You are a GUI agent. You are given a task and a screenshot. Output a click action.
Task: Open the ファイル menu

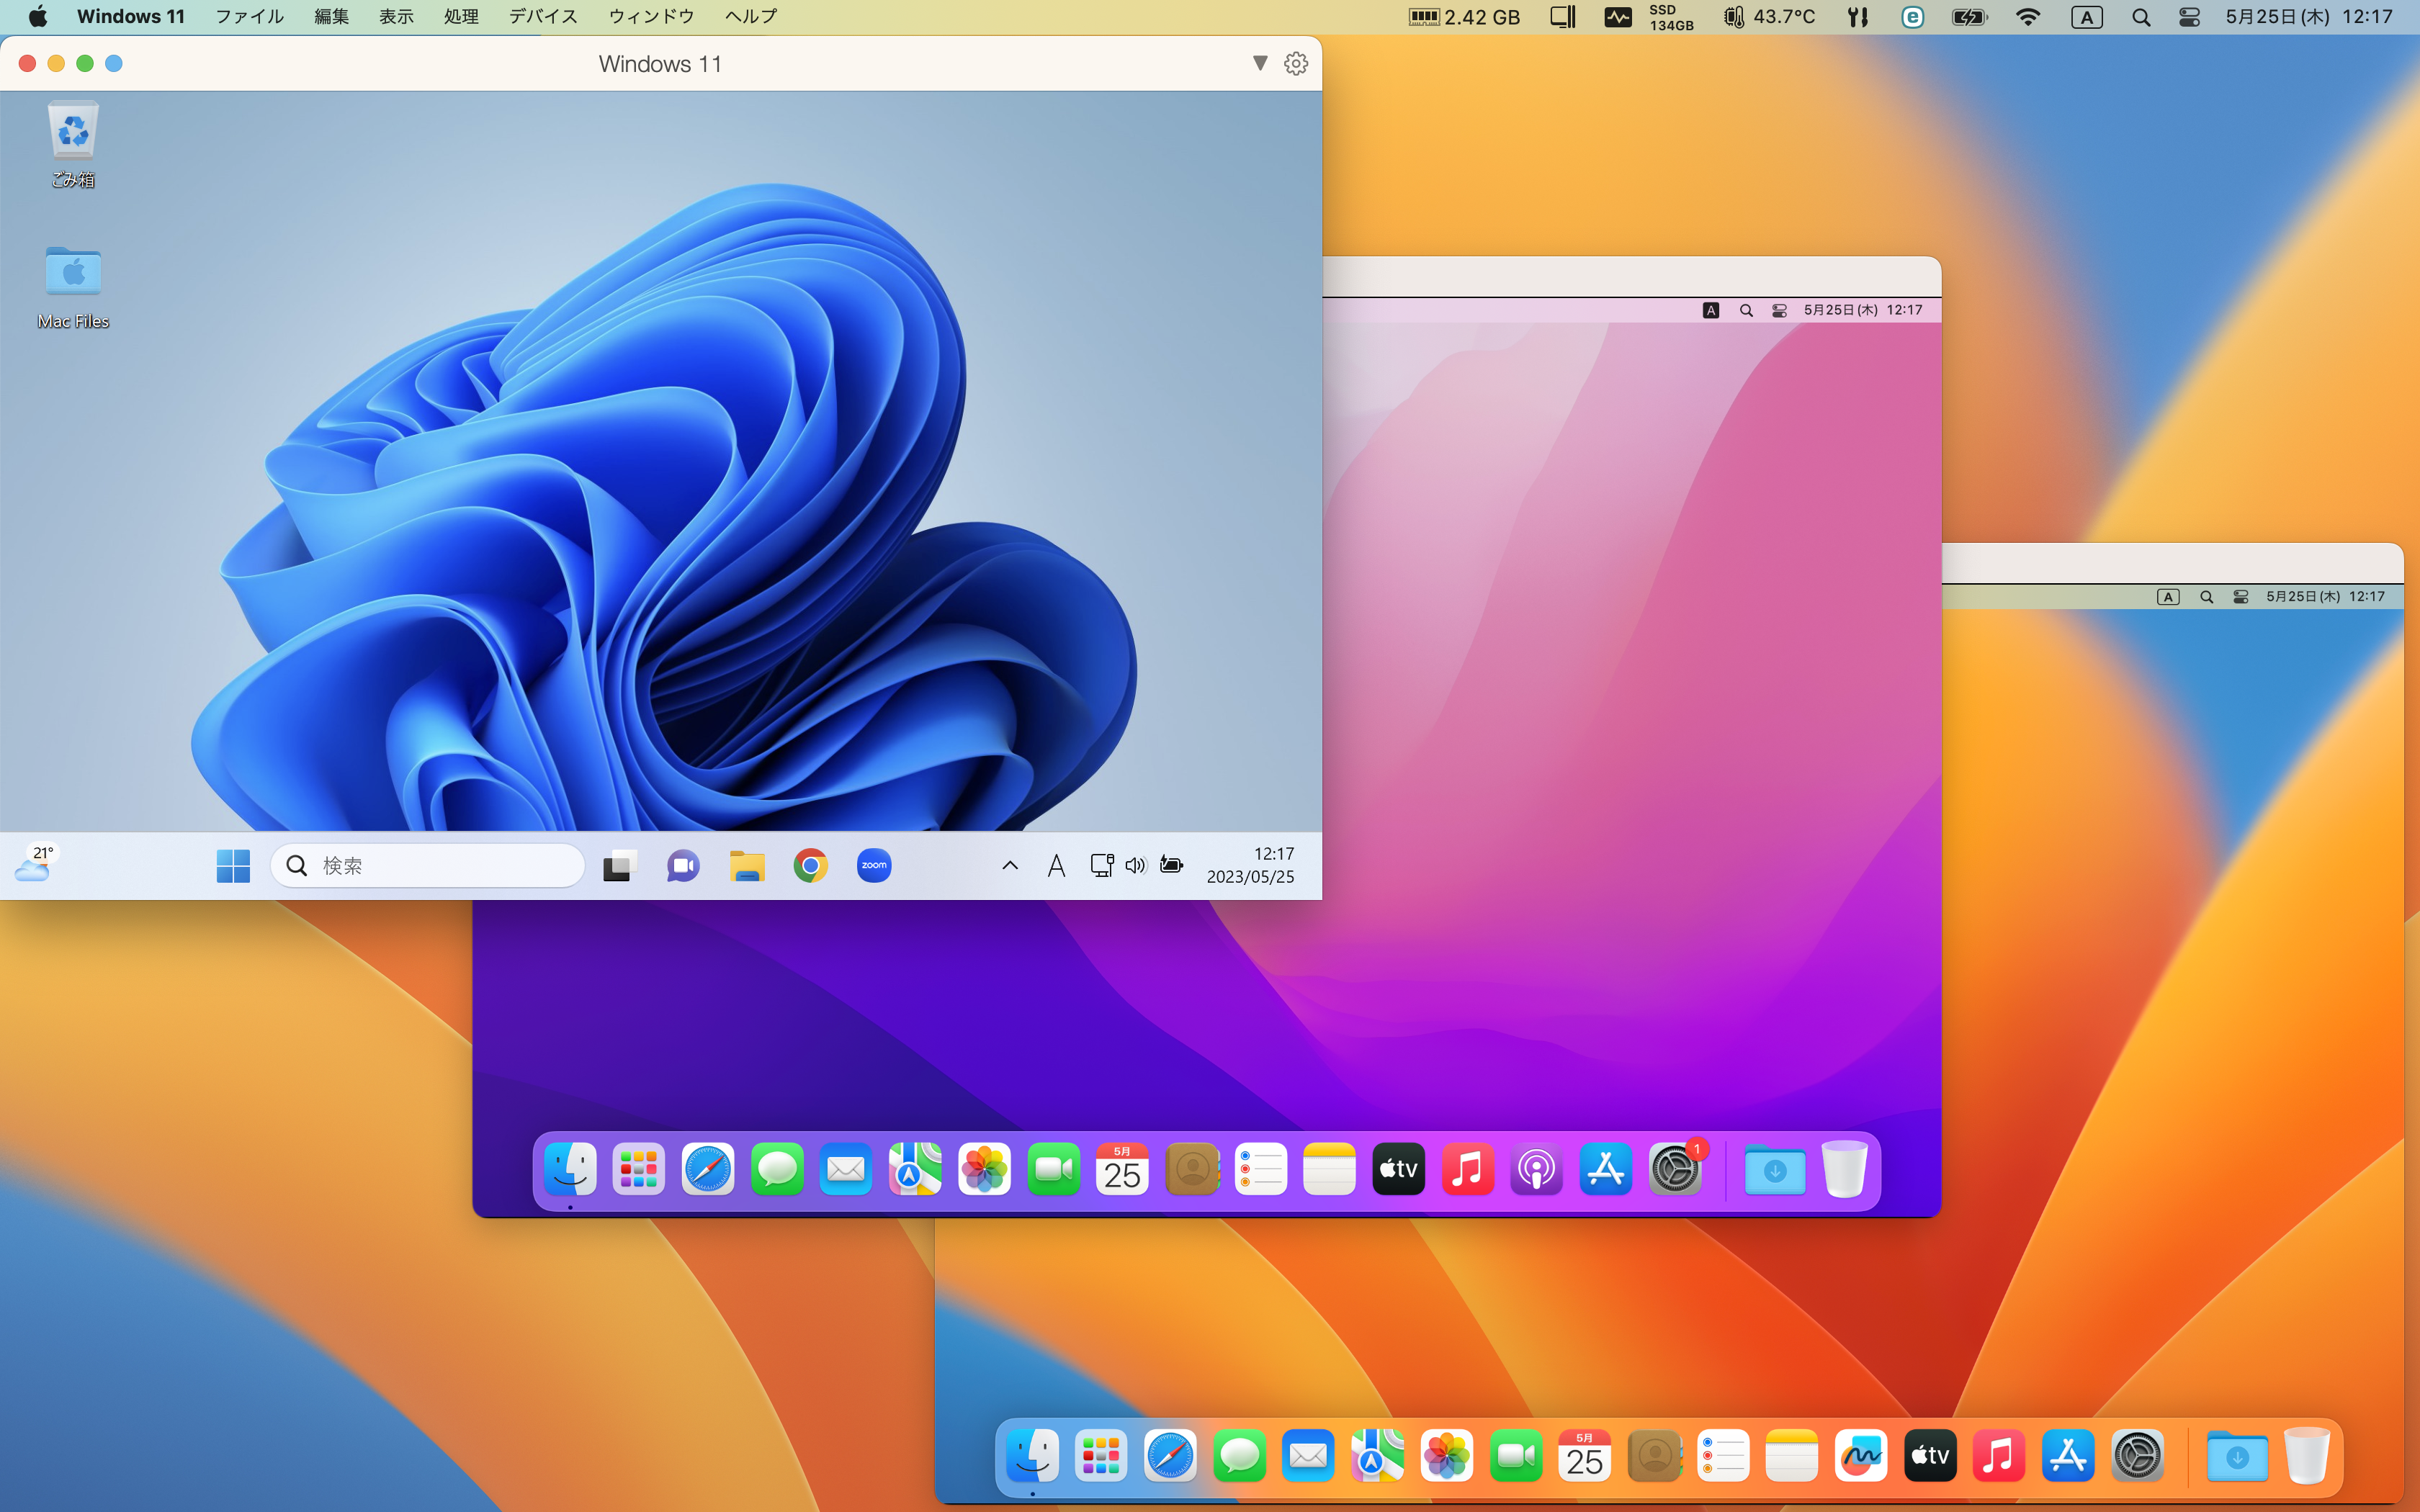click(x=250, y=17)
